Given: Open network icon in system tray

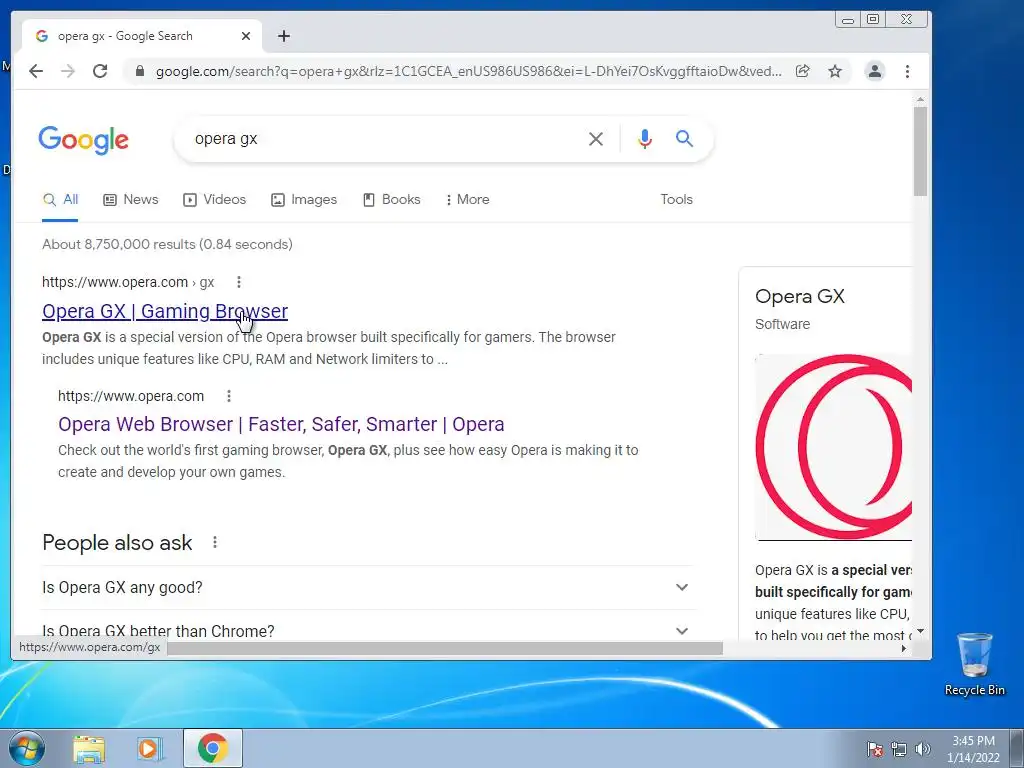Looking at the screenshot, I should [899, 749].
